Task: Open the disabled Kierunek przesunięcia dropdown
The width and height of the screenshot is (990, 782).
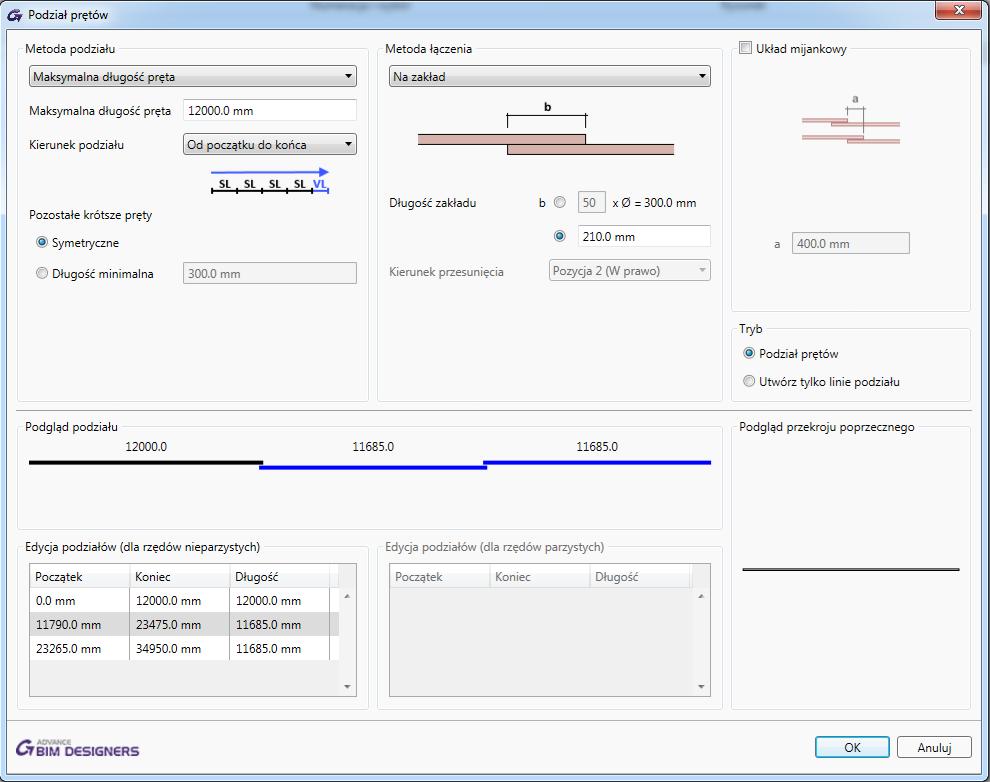Action: coord(629,271)
